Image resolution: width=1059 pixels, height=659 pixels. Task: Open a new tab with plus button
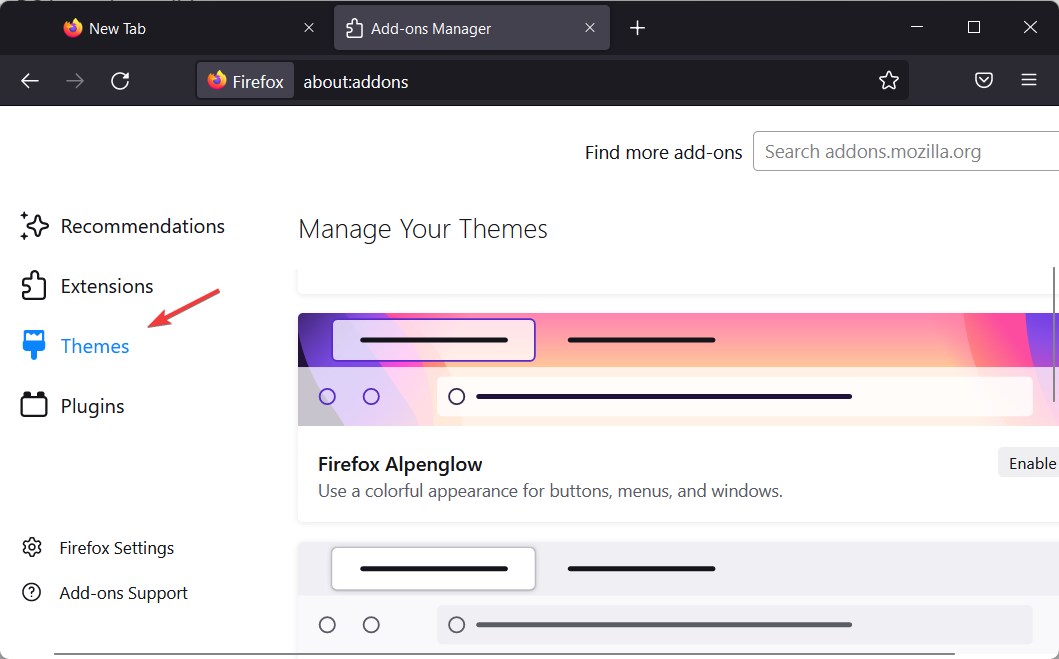coord(638,28)
